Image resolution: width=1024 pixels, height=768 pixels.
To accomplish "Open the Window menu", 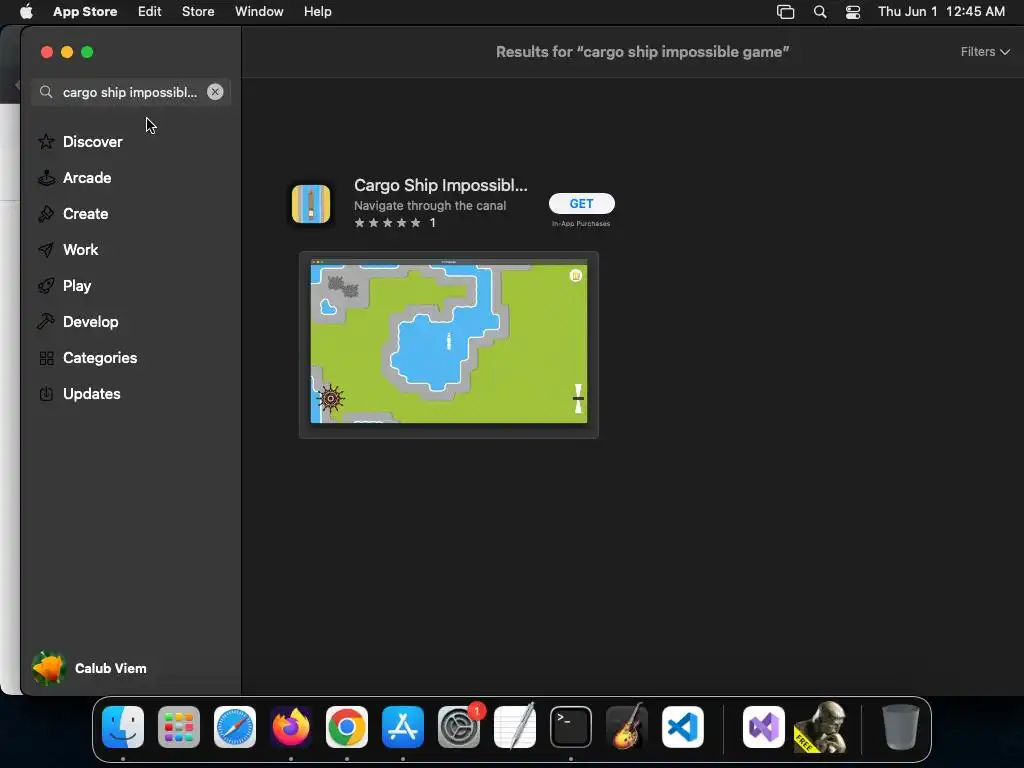I will [x=259, y=11].
